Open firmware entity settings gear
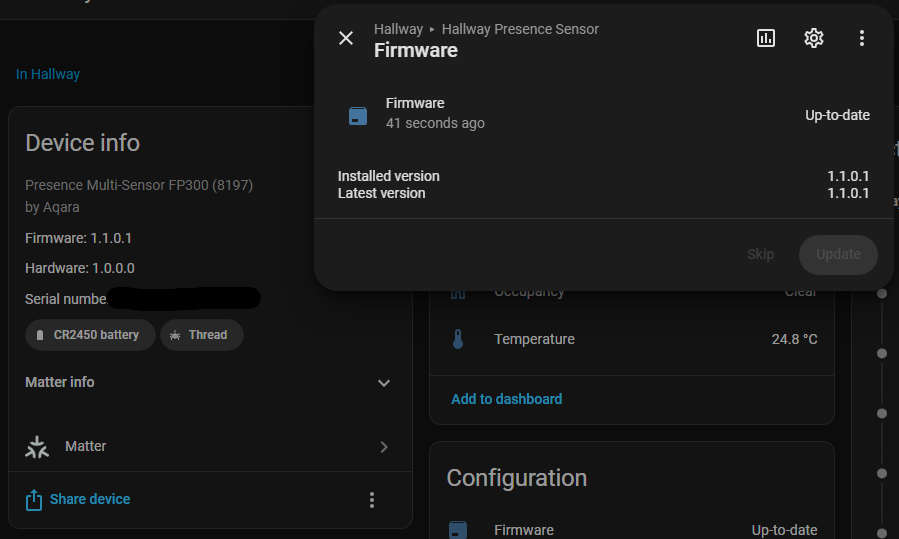The height and width of the screenshot is (539, 899). coord(814,38)
